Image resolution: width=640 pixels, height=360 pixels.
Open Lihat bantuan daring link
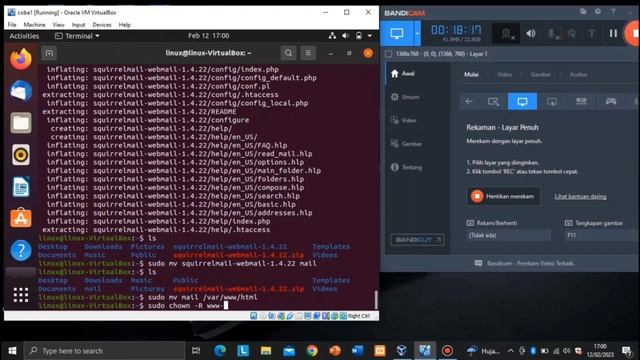pyautogui.click(x=580, y=197)
